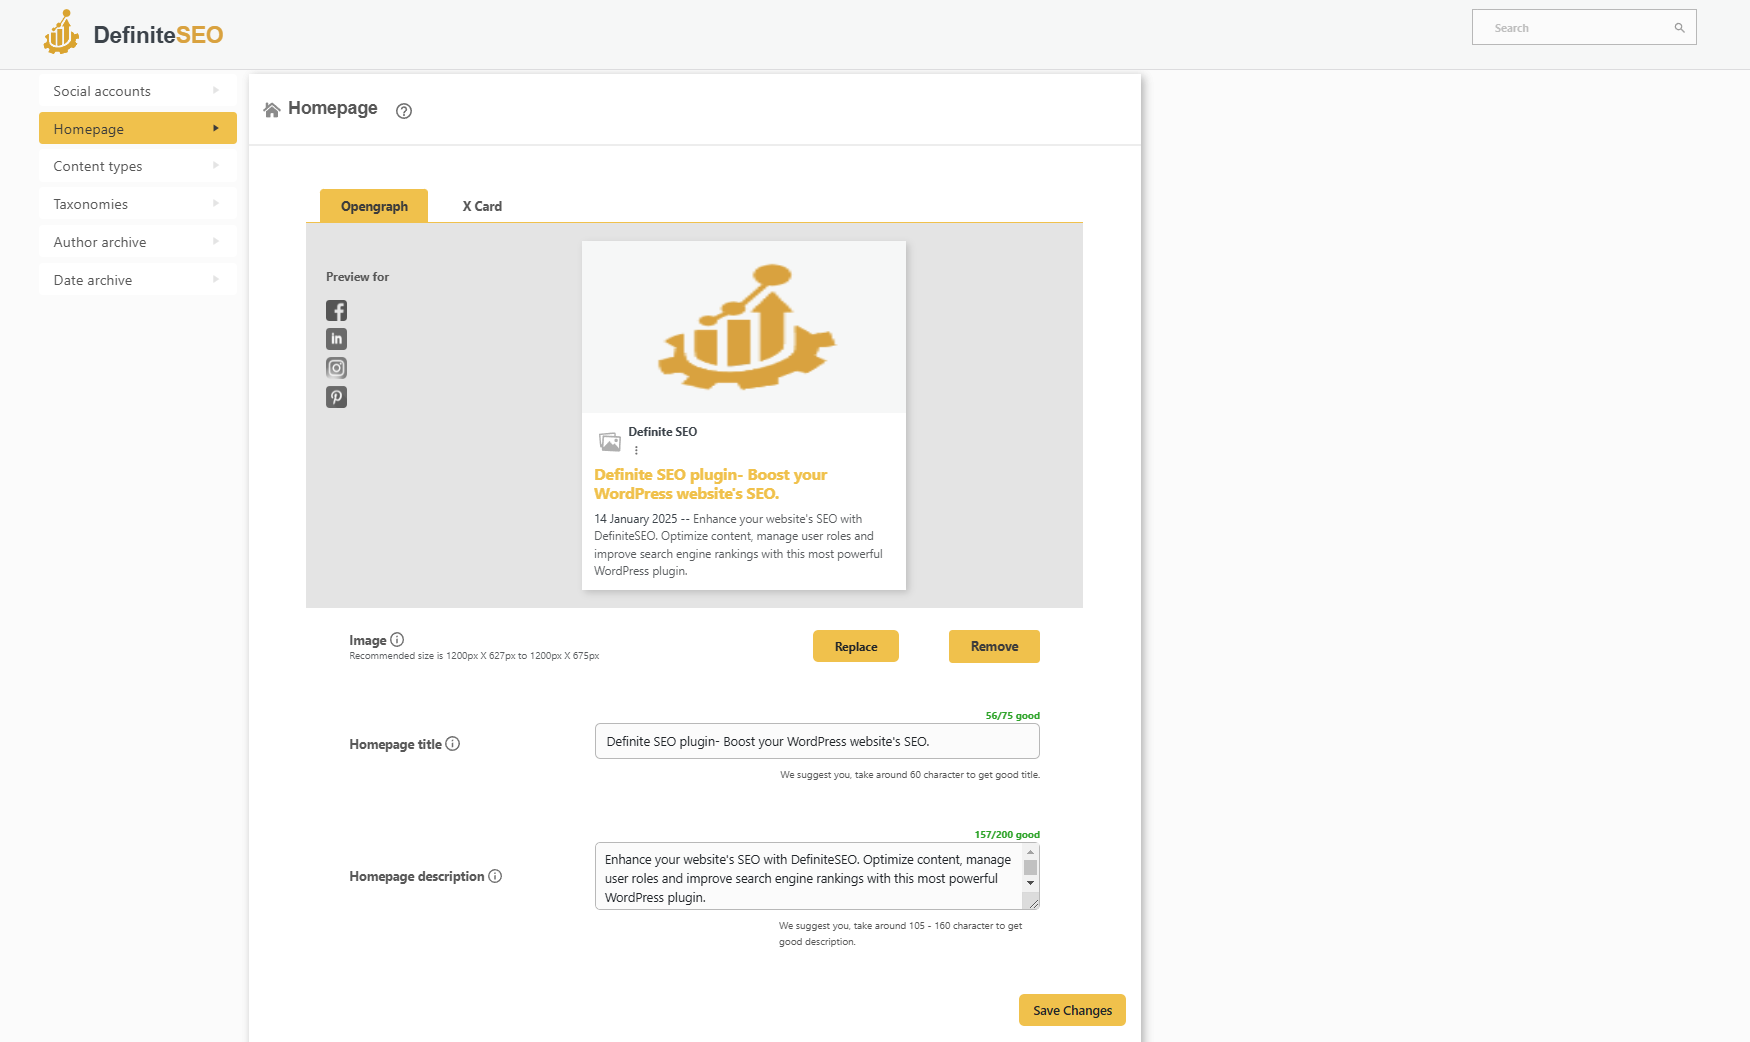Click the three-dots icon under Definite SEO

coord(636,450)
